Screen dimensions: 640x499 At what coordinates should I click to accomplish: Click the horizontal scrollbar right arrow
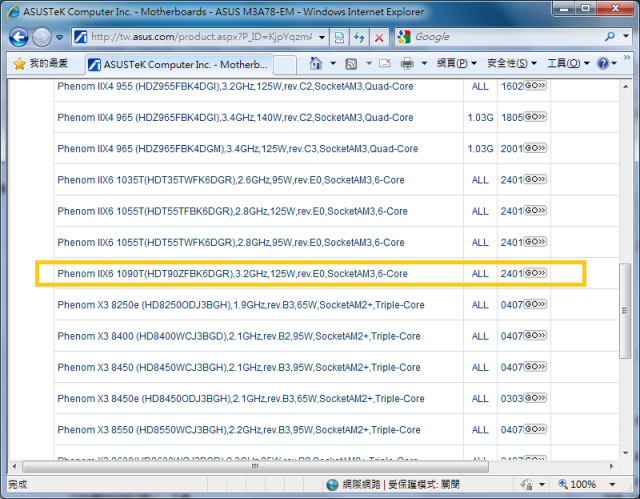coord(611,466)
